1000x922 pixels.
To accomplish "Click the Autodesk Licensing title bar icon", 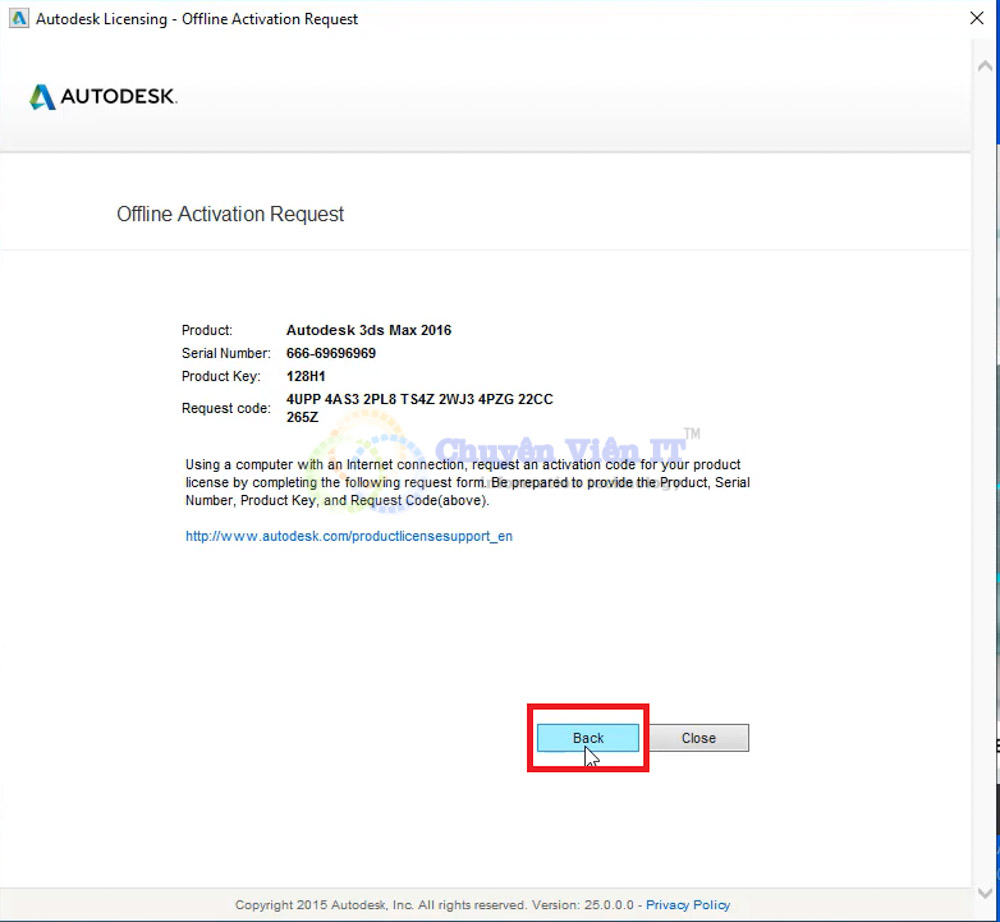I will point(17,19).
